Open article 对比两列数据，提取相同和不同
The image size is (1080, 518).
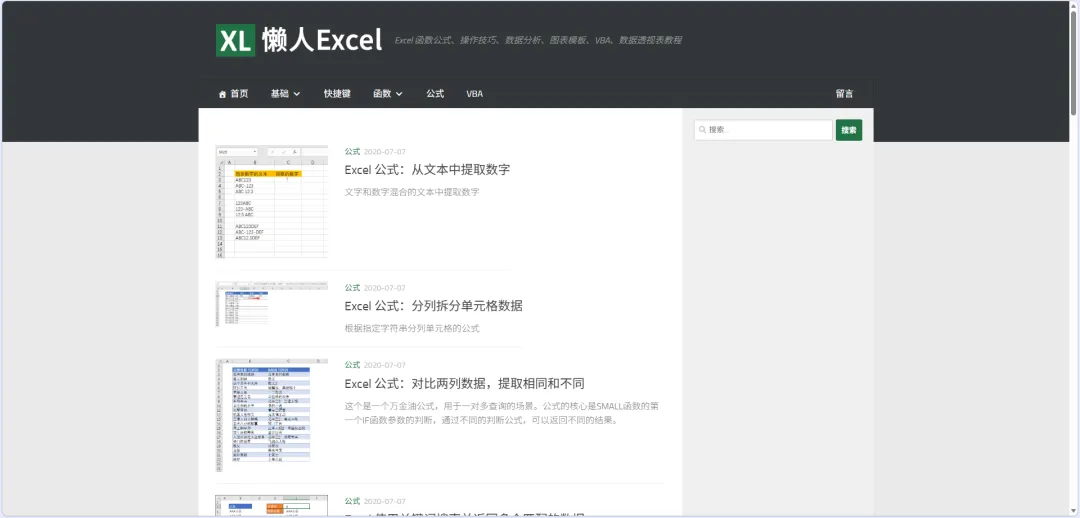[464, 383]
